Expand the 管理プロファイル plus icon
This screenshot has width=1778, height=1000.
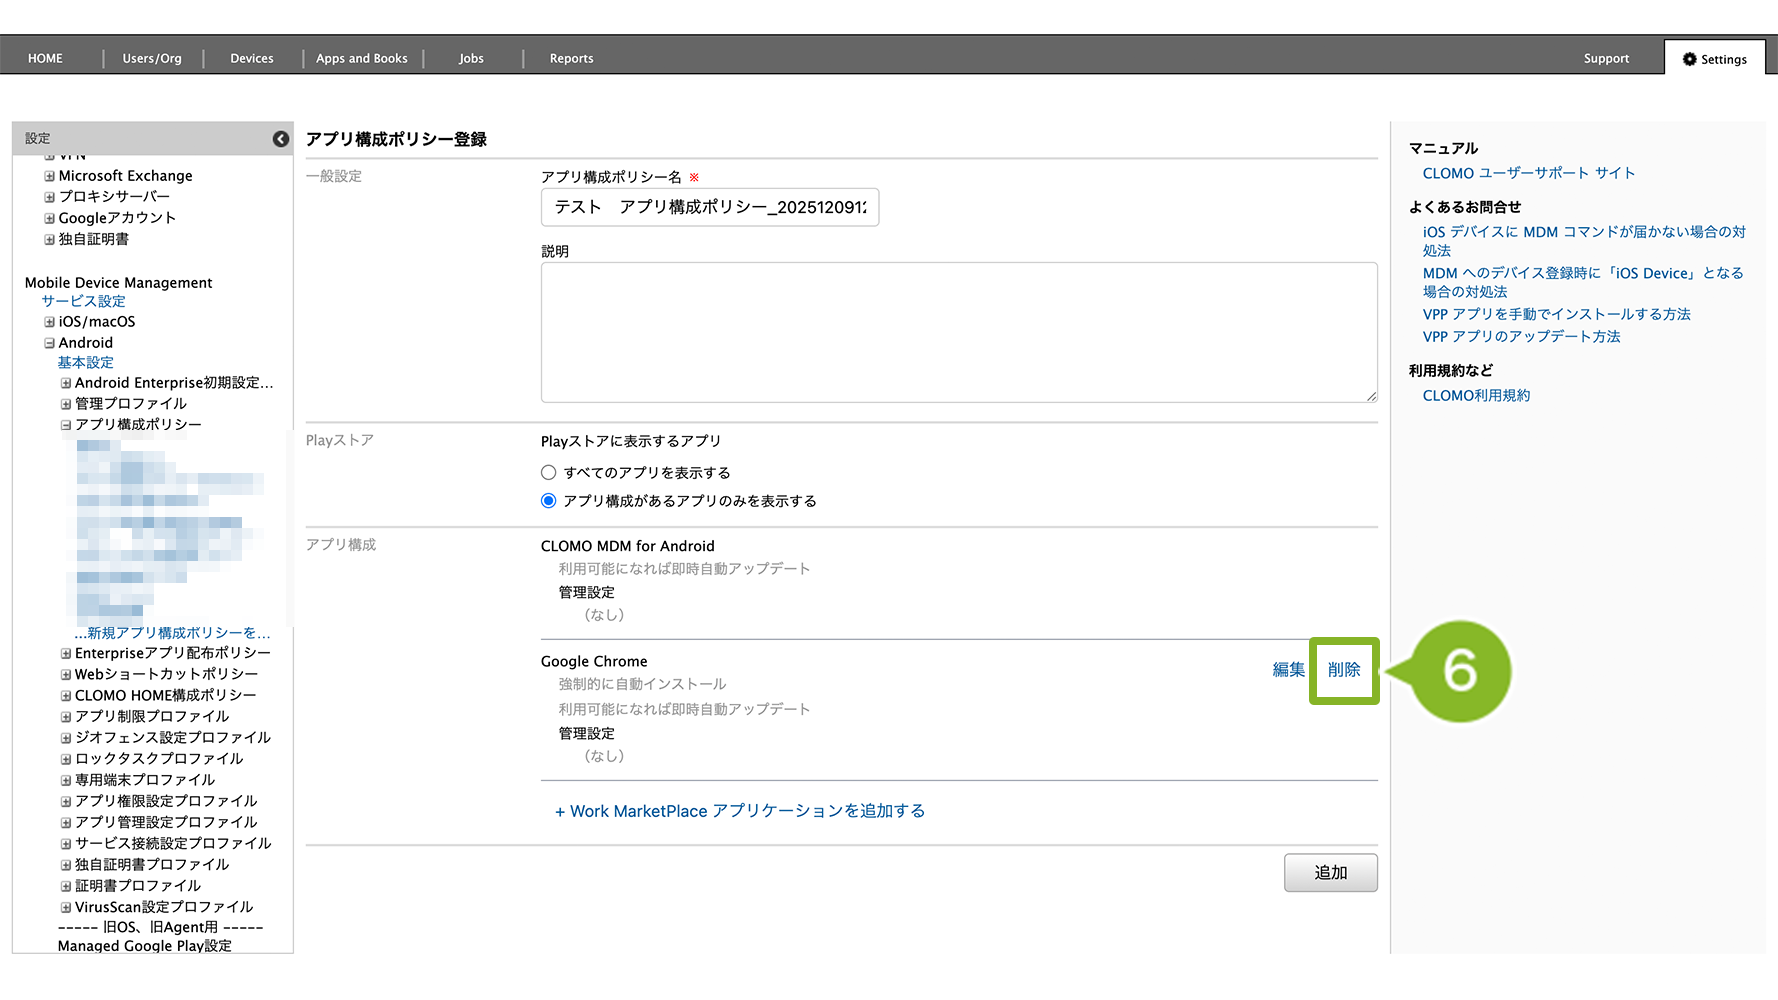[x=66, y=404]
